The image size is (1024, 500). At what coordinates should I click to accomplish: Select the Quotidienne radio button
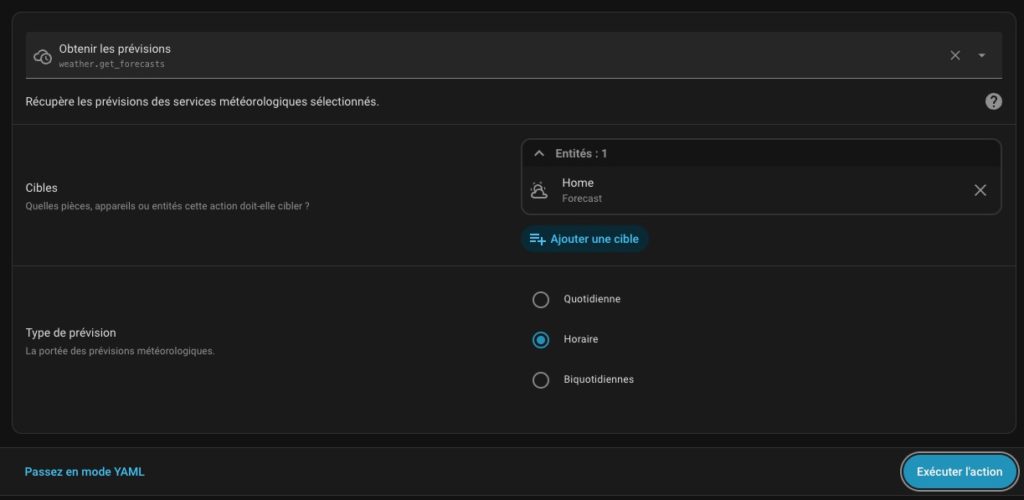click(x=541, y=299)
